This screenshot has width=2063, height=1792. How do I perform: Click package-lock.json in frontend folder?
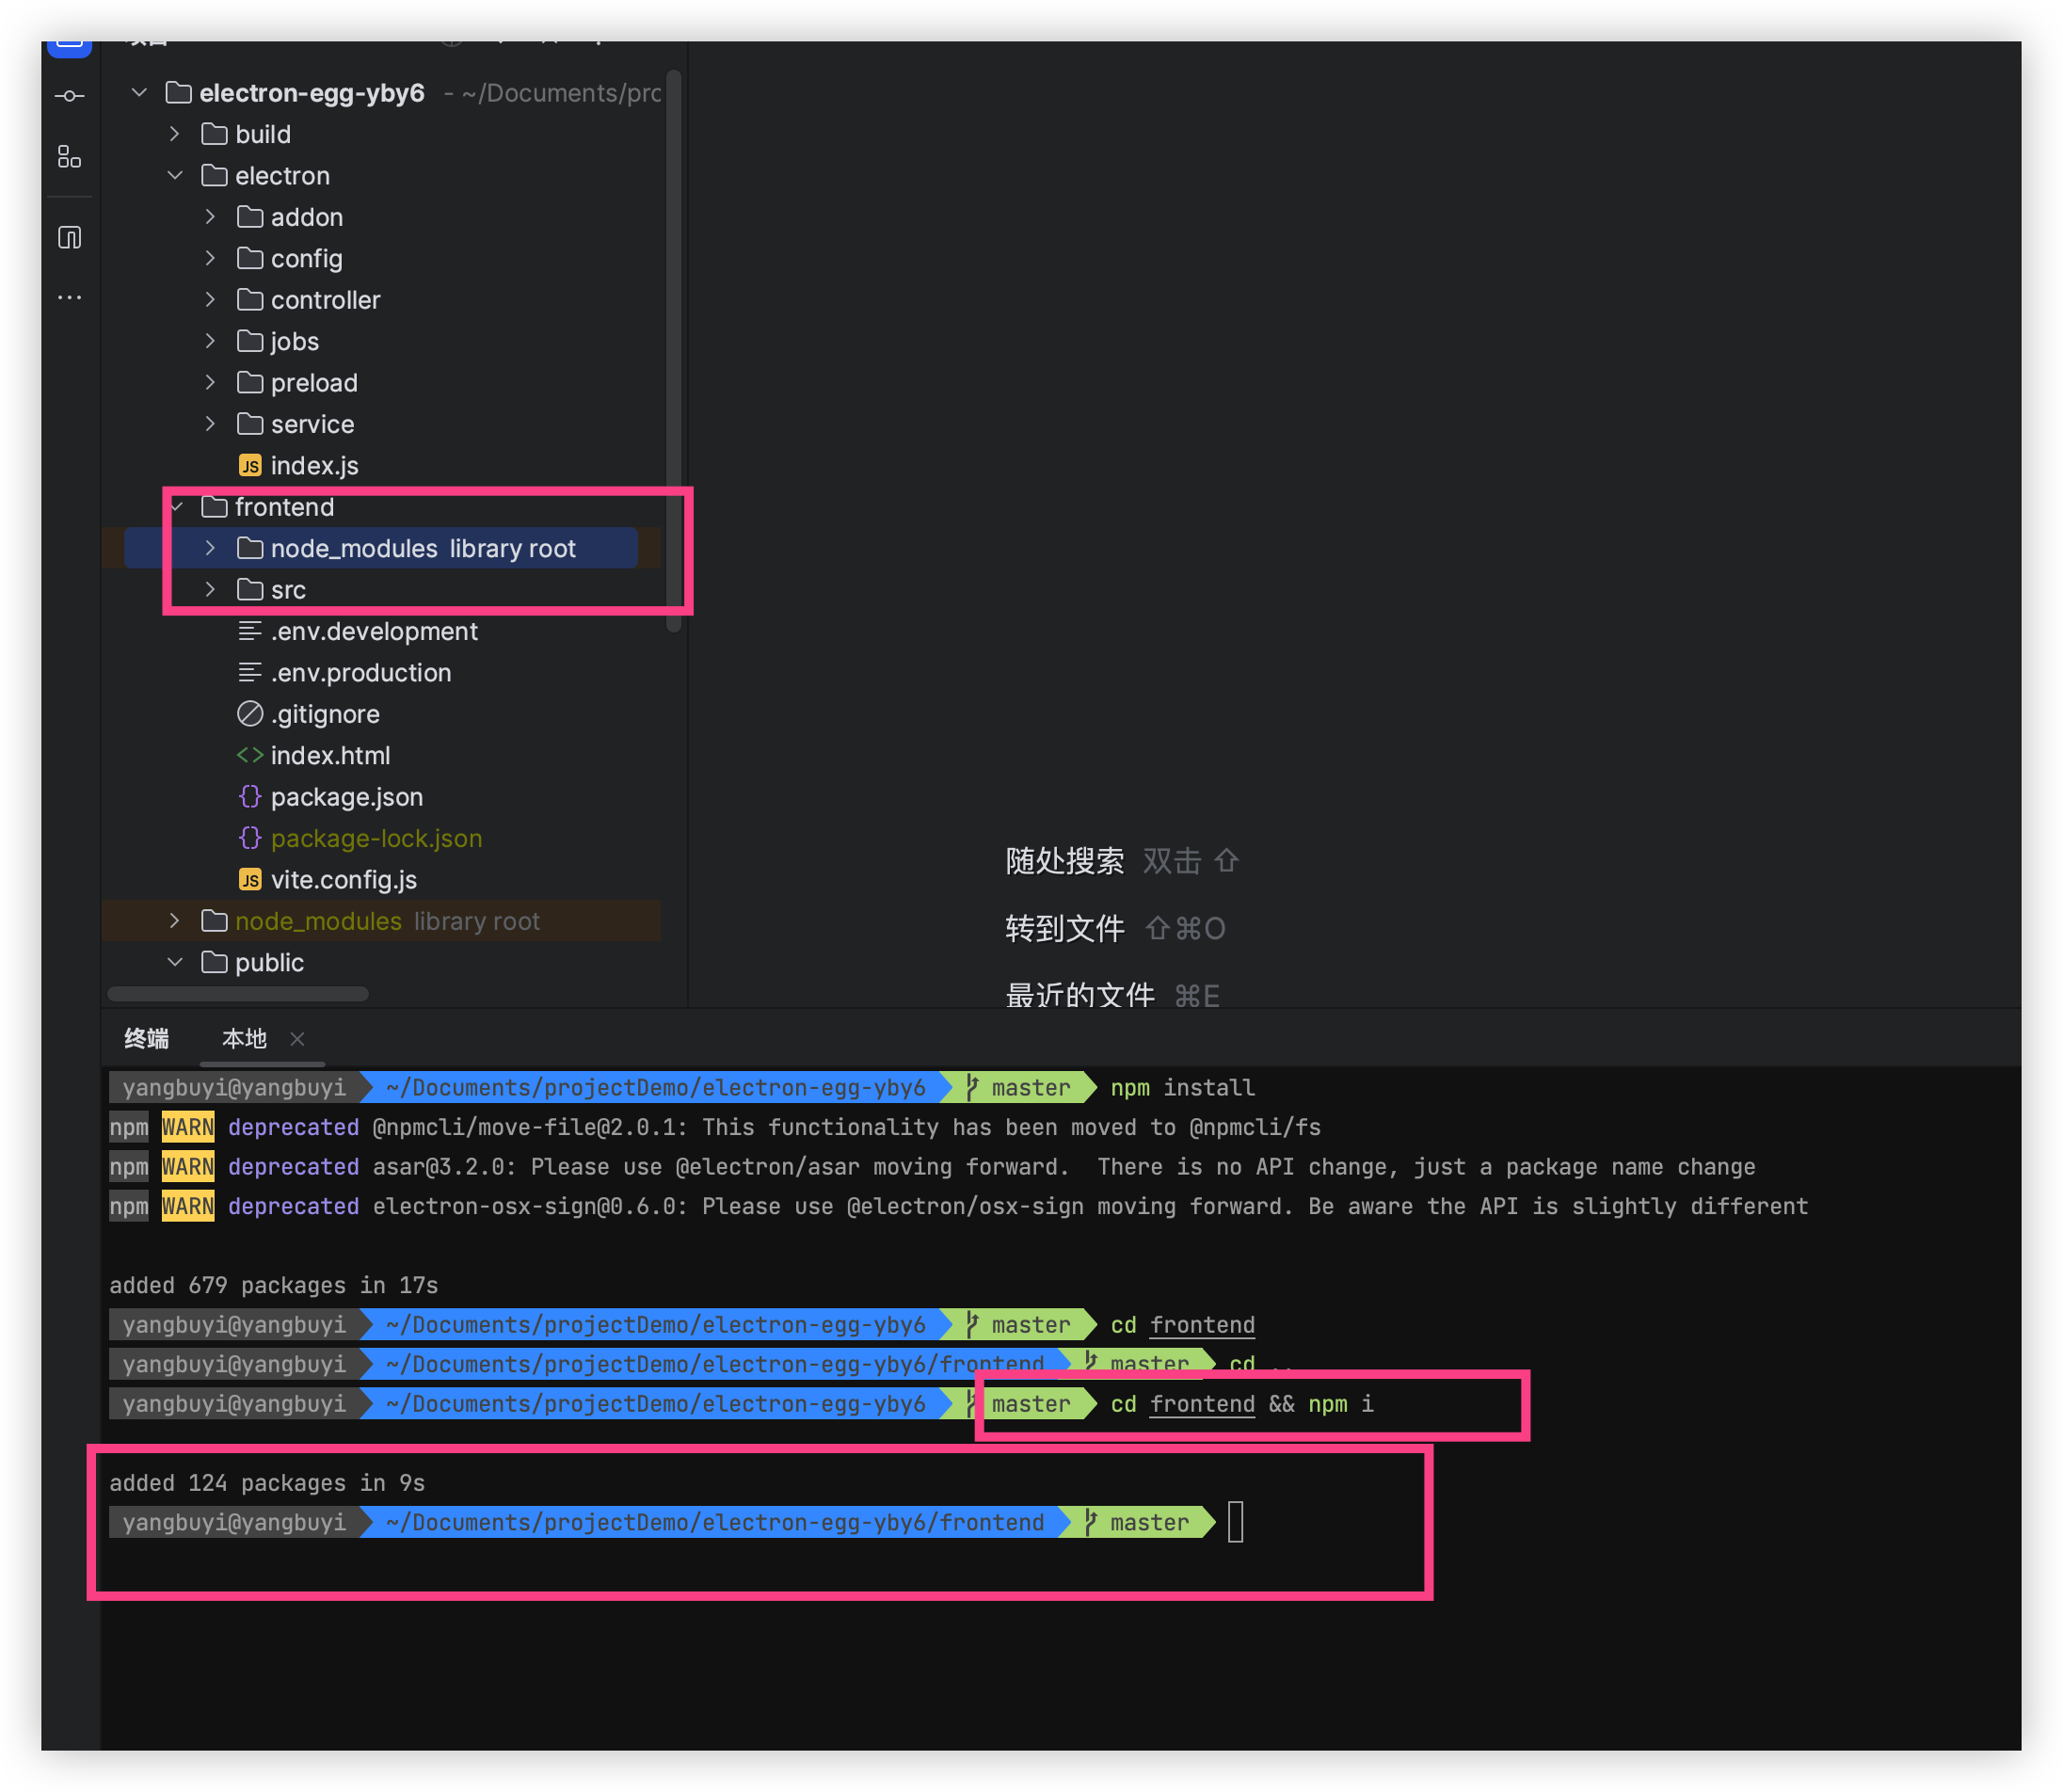coord(376,838)
